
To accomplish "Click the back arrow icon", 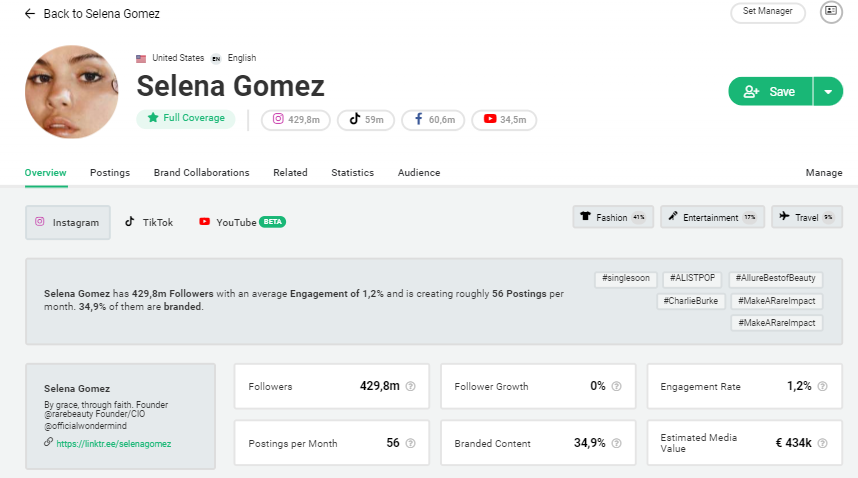I will coord(30,14).
